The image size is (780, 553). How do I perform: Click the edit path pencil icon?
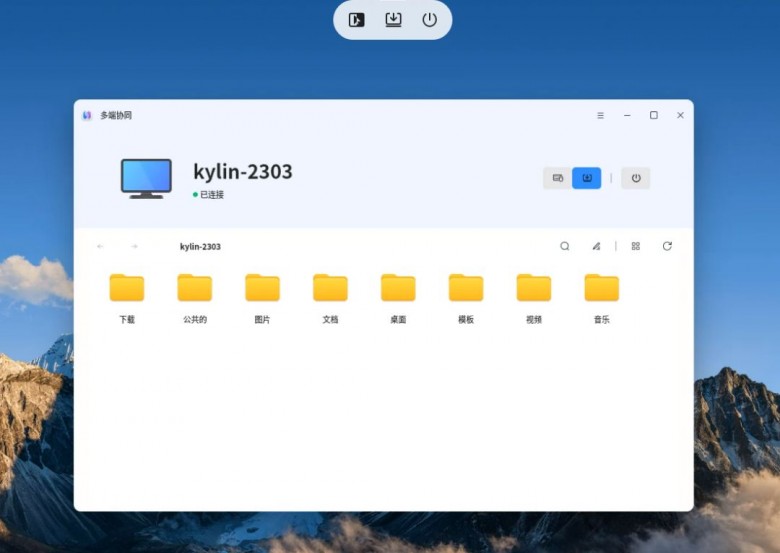coord(596,246)
